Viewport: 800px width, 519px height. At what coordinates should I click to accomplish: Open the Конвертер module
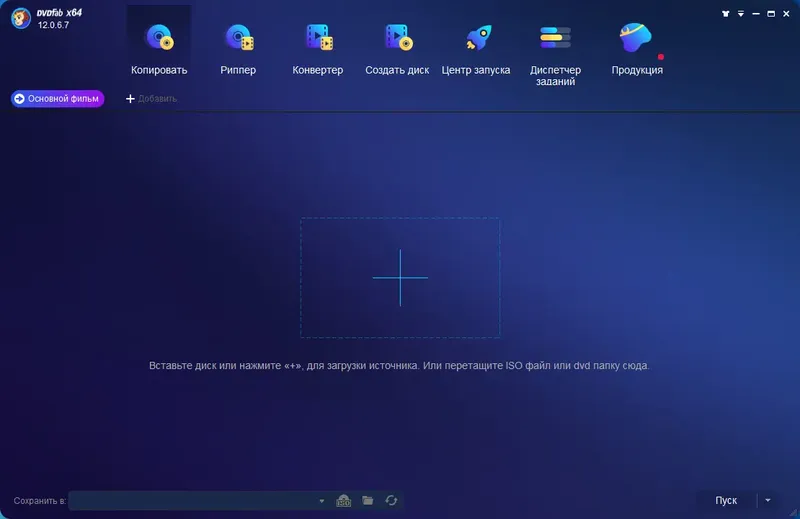317,49
